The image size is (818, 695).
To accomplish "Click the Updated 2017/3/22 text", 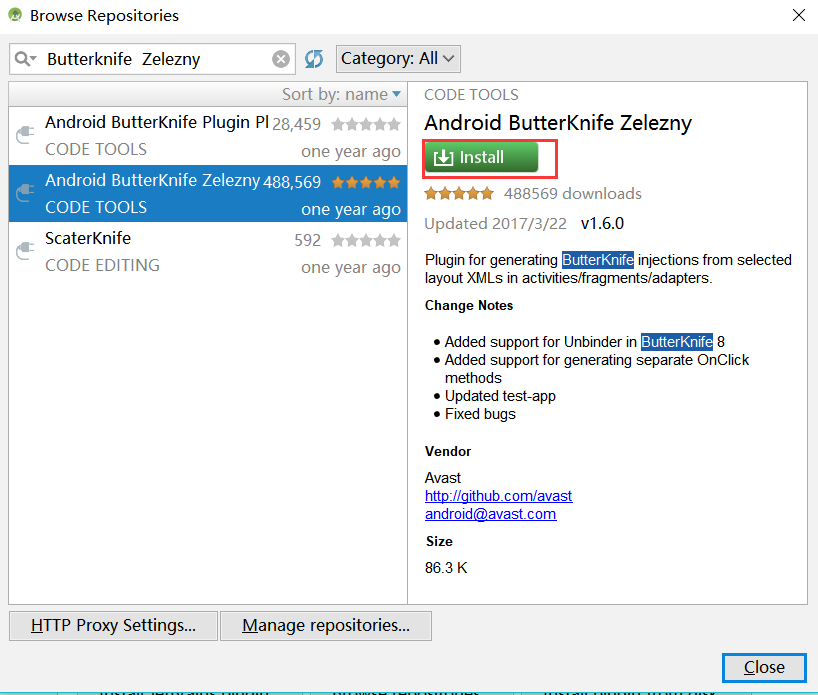I will [495, 224].
